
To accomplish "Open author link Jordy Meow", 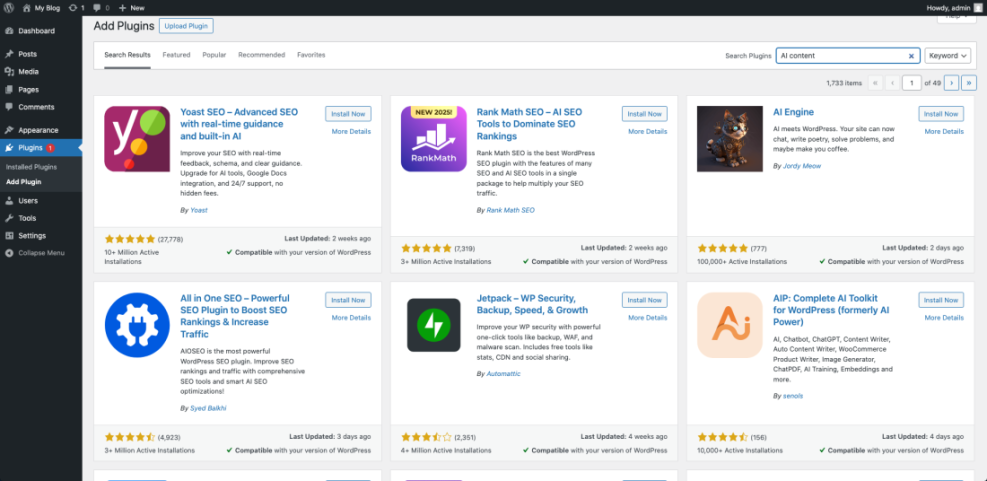I will pos(802,166).
